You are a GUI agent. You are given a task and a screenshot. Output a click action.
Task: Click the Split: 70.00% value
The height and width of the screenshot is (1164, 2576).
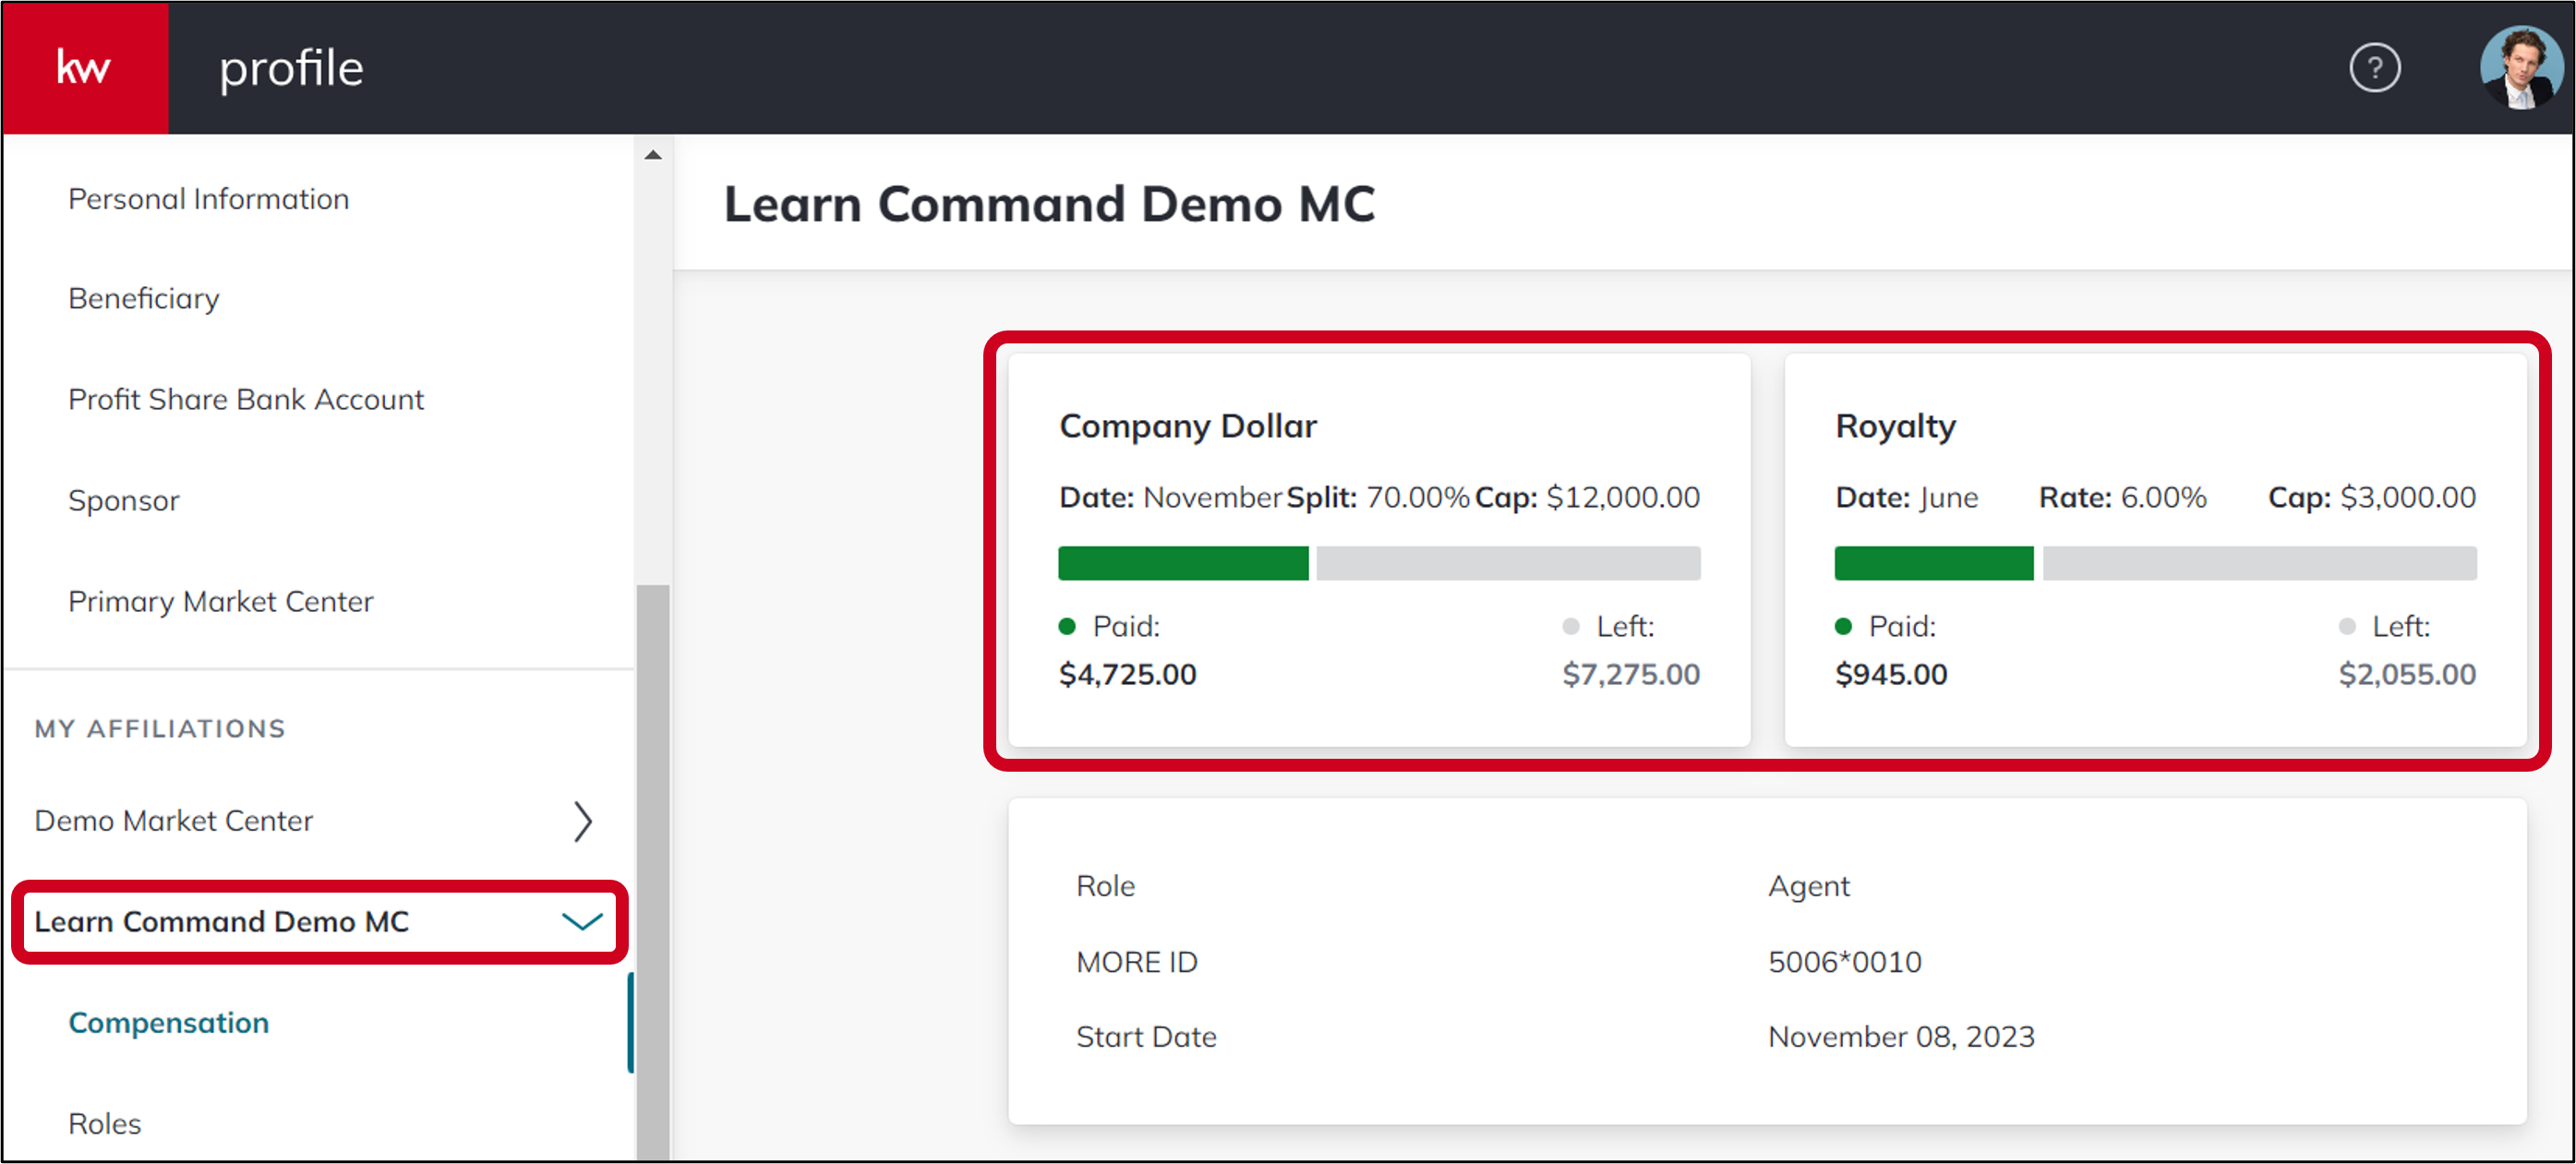click(x=1378, y=497)
